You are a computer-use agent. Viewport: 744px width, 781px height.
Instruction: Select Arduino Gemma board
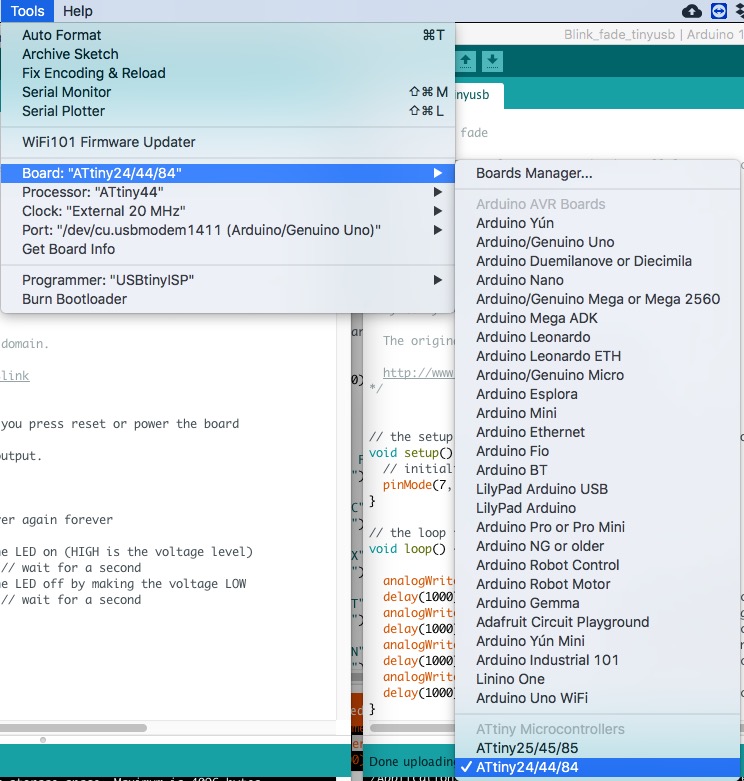click(598, 603)
